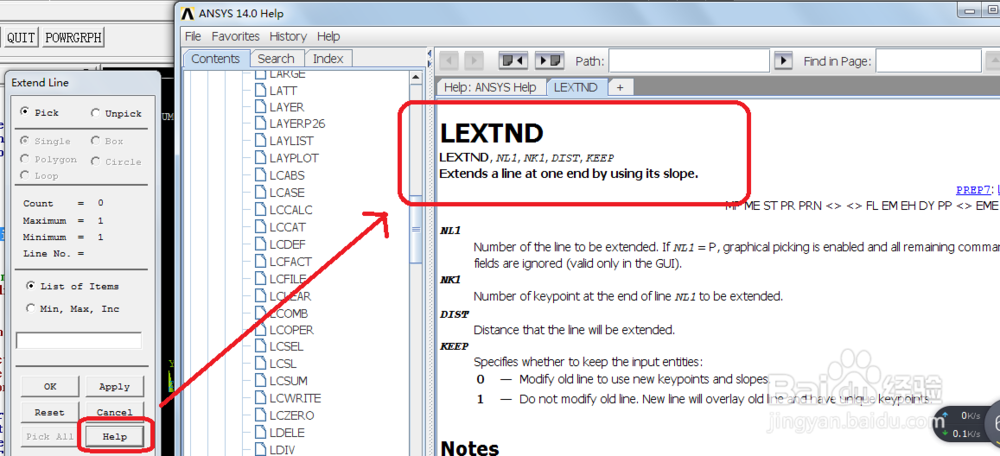Screen dimensions: 1000x456
Task: Select the Single picking mode
Action: tap(25, 140)
